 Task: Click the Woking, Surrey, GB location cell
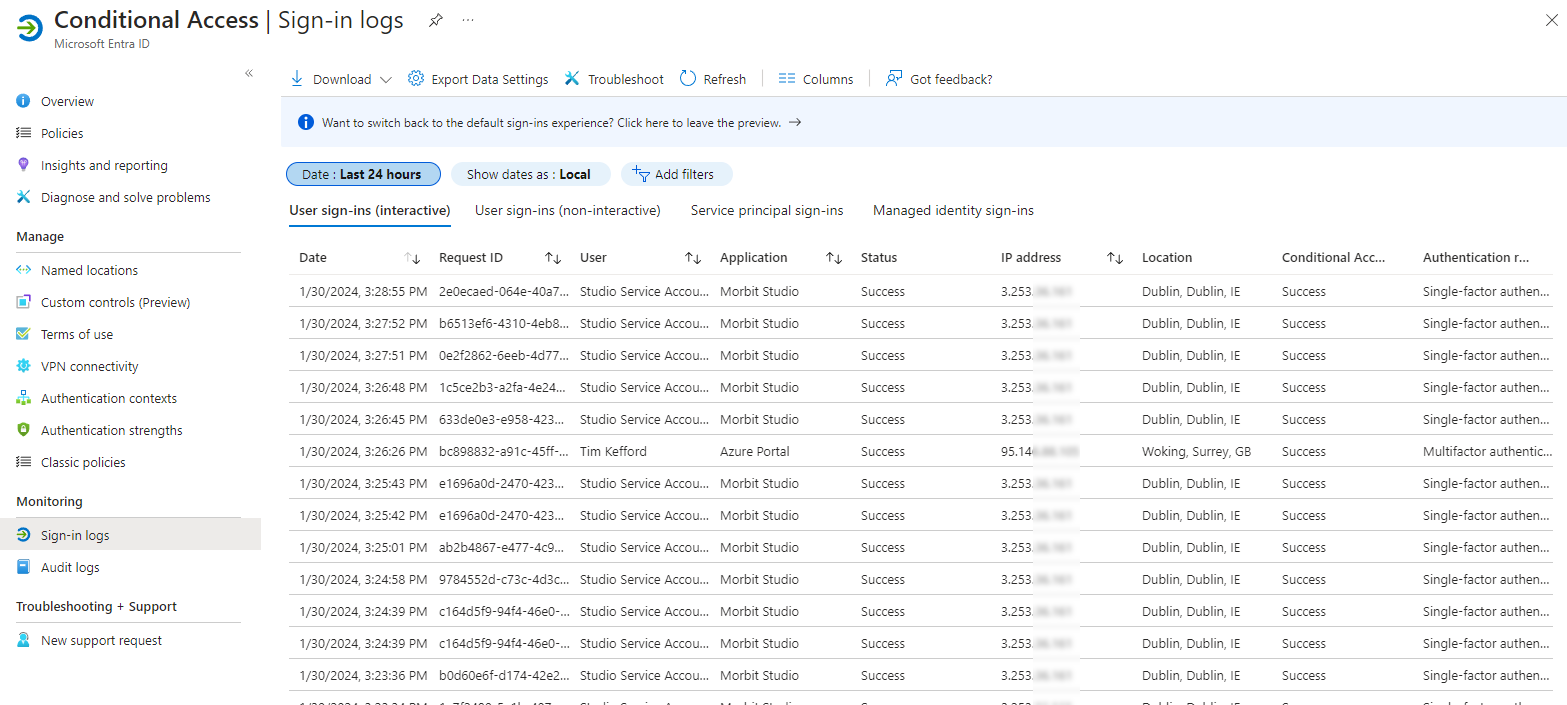[x=1197, y=452]
